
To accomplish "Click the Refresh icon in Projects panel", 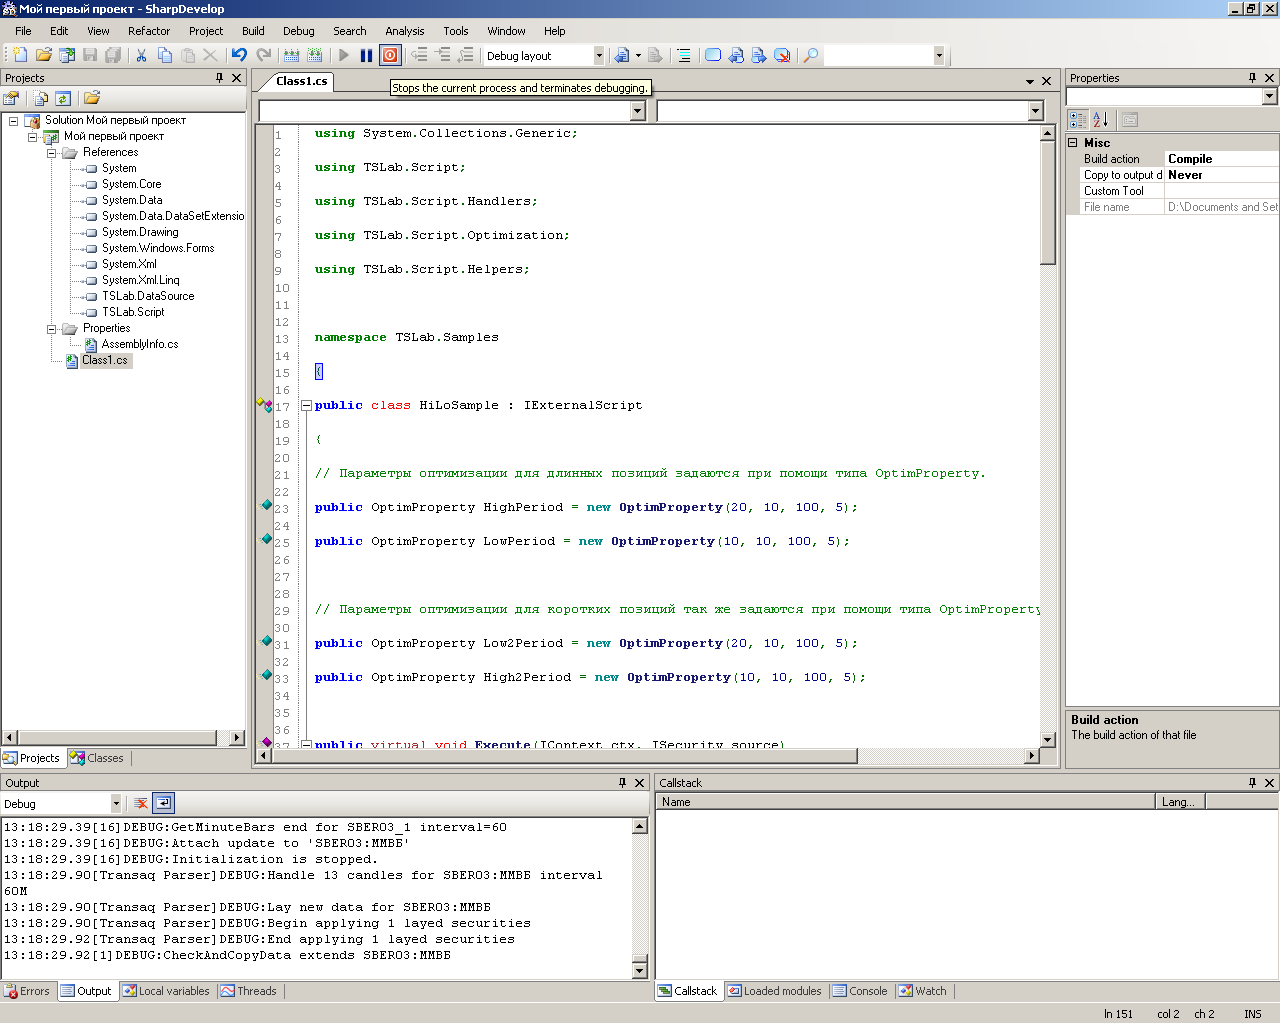I will pyautogui.click(x=63, y=98).
